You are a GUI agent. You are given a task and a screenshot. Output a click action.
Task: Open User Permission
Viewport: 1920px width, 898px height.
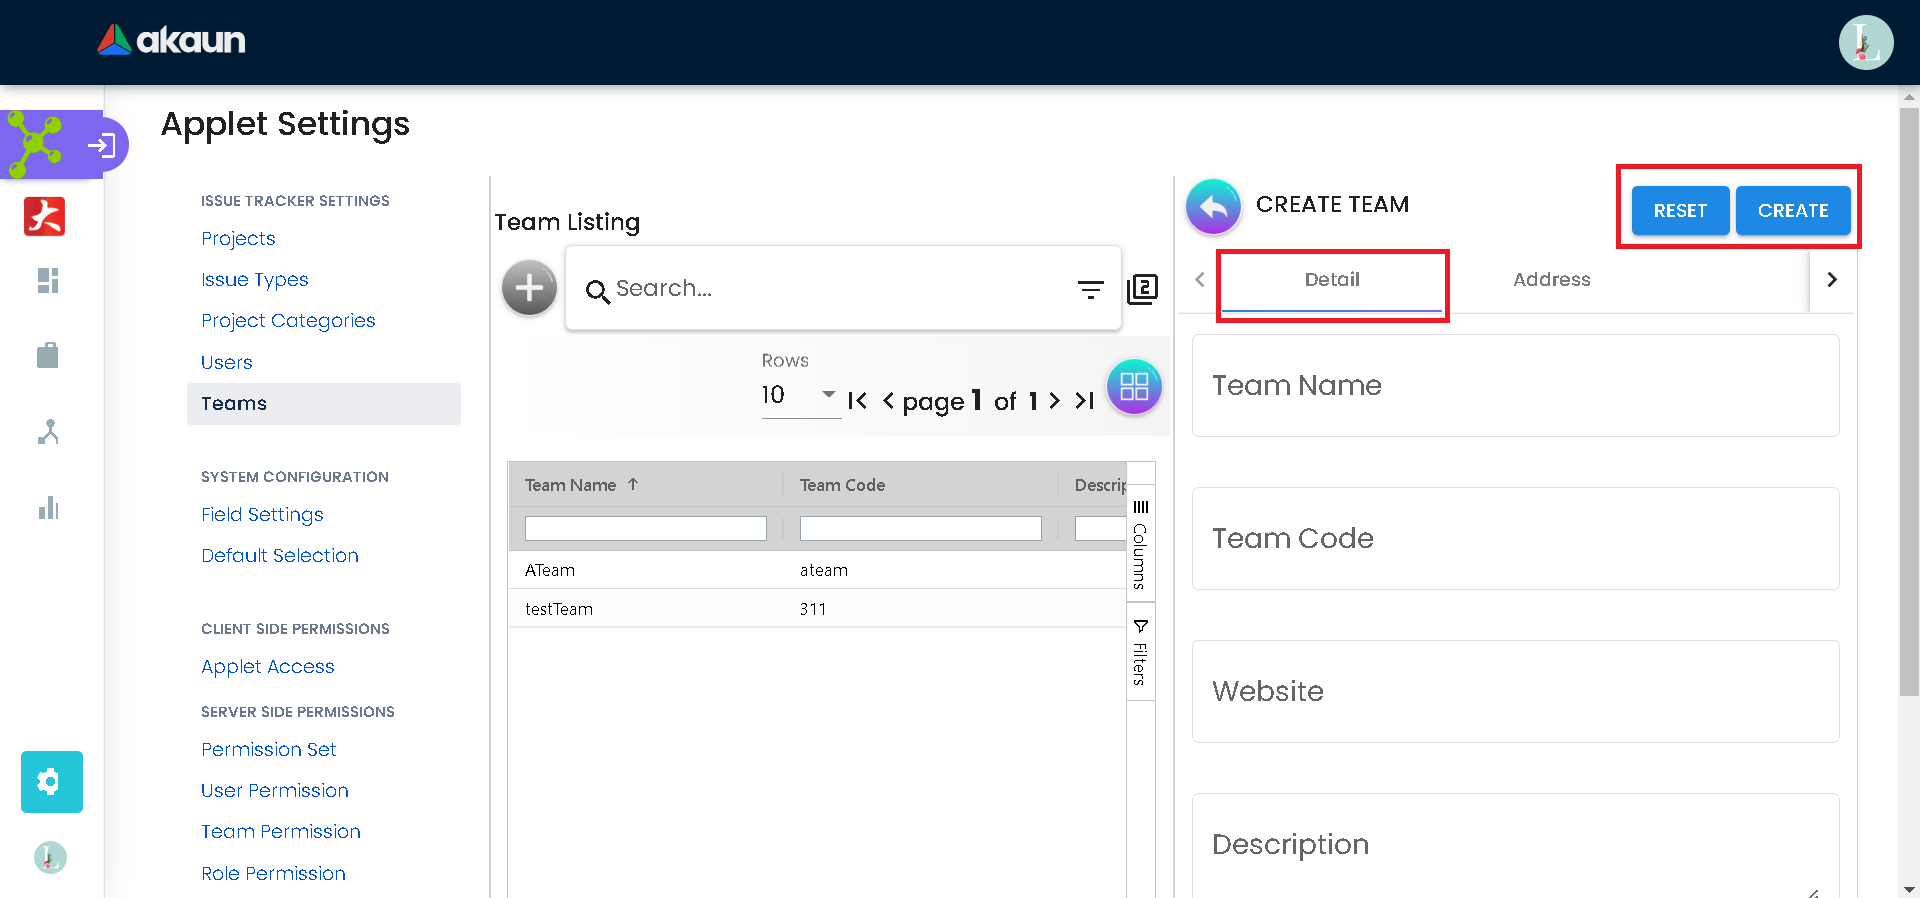(x=275, y=791)
